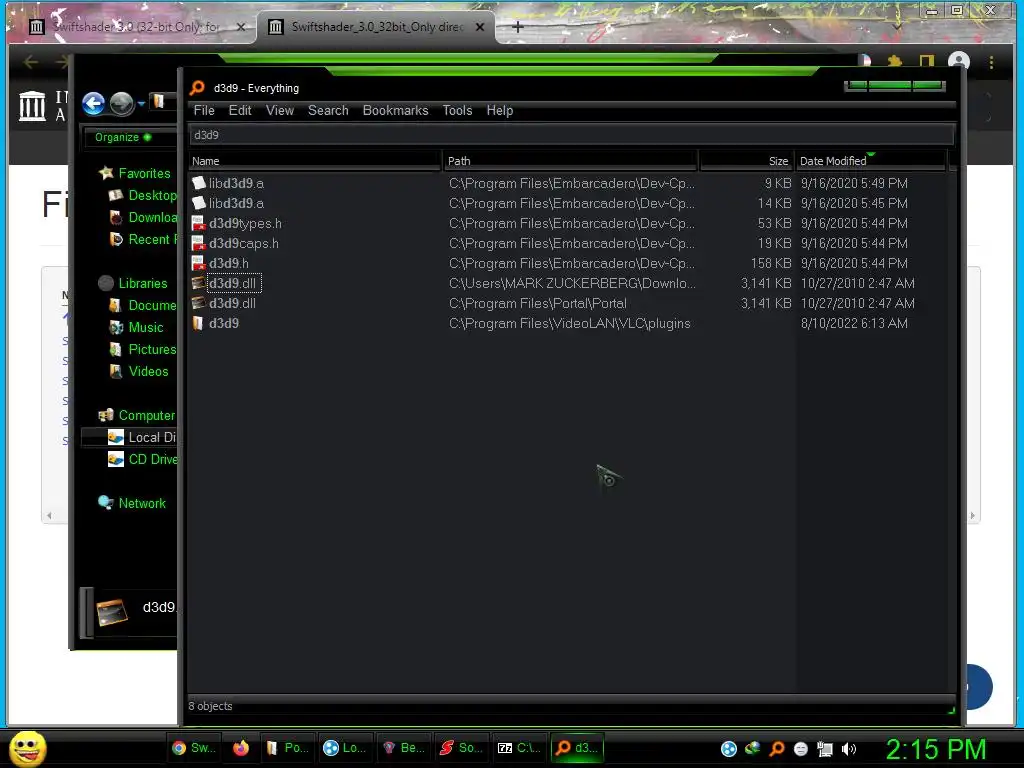Go back with Explorer's blue back arrow
Screen dimensions: 1024x768
pos(93,103)
